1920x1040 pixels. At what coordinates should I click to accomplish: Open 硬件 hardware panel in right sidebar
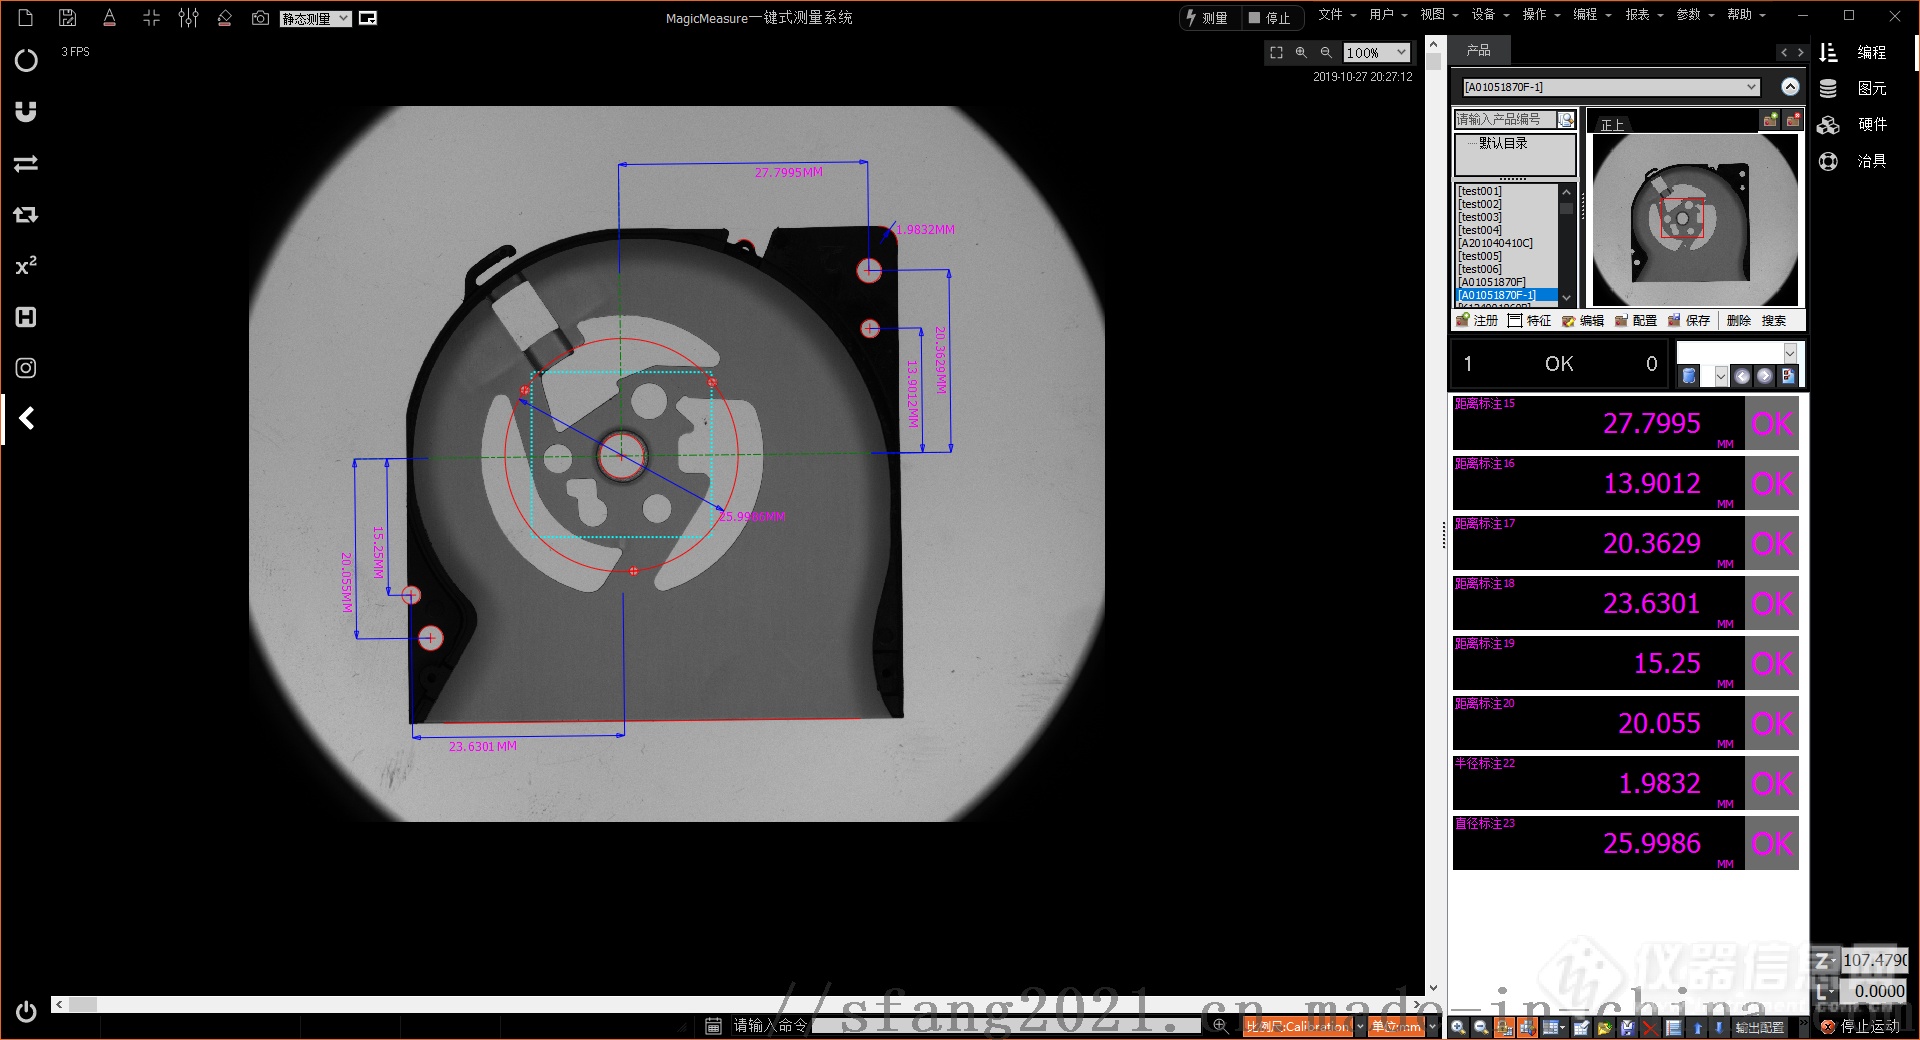click(1855, 124)
